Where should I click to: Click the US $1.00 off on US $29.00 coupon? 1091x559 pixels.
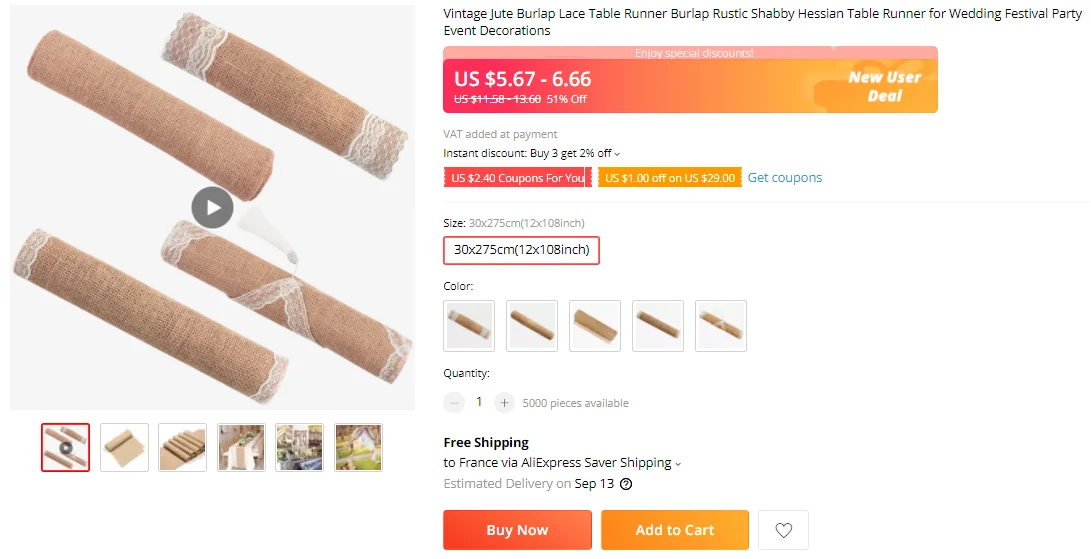click(x=670, y=178)
